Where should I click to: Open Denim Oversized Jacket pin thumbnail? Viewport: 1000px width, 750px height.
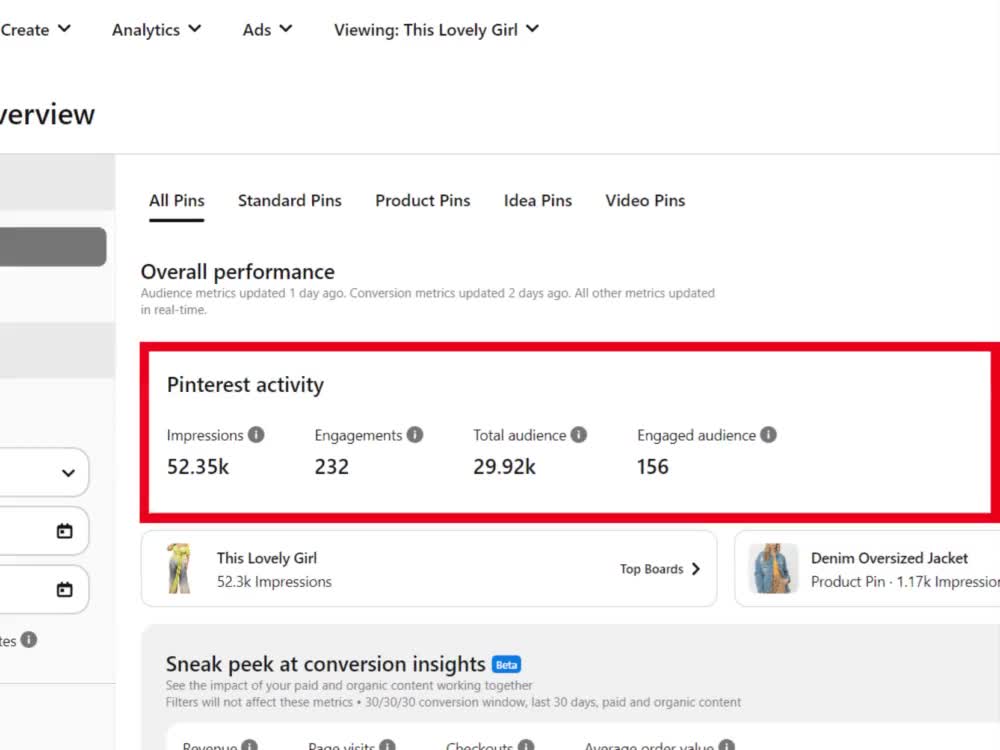point(773,568)
